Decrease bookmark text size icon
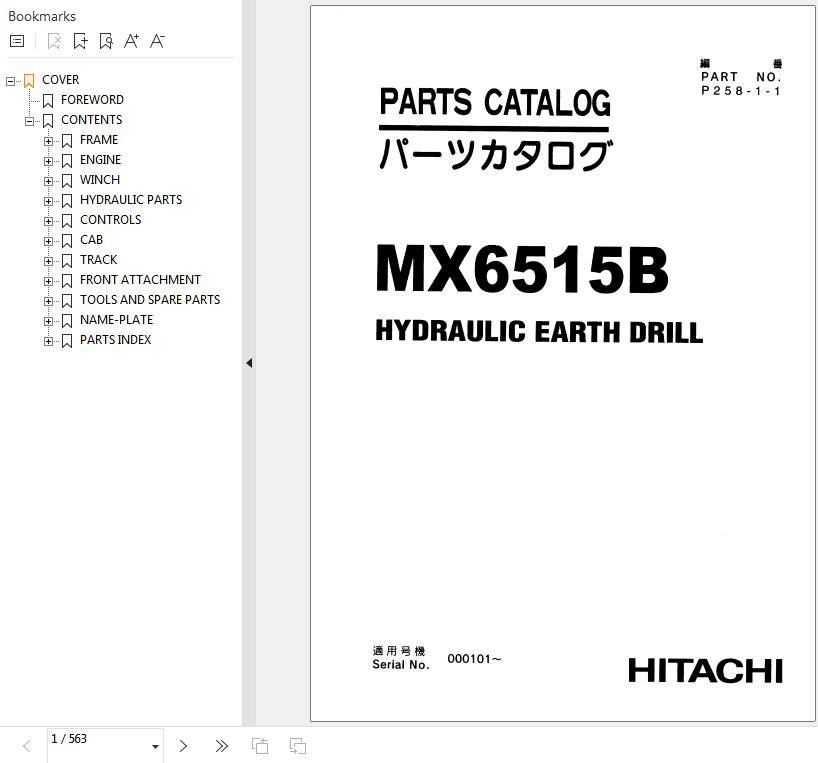Image resolution: width=818 pixels, height=763 pixels. point(157,41)
